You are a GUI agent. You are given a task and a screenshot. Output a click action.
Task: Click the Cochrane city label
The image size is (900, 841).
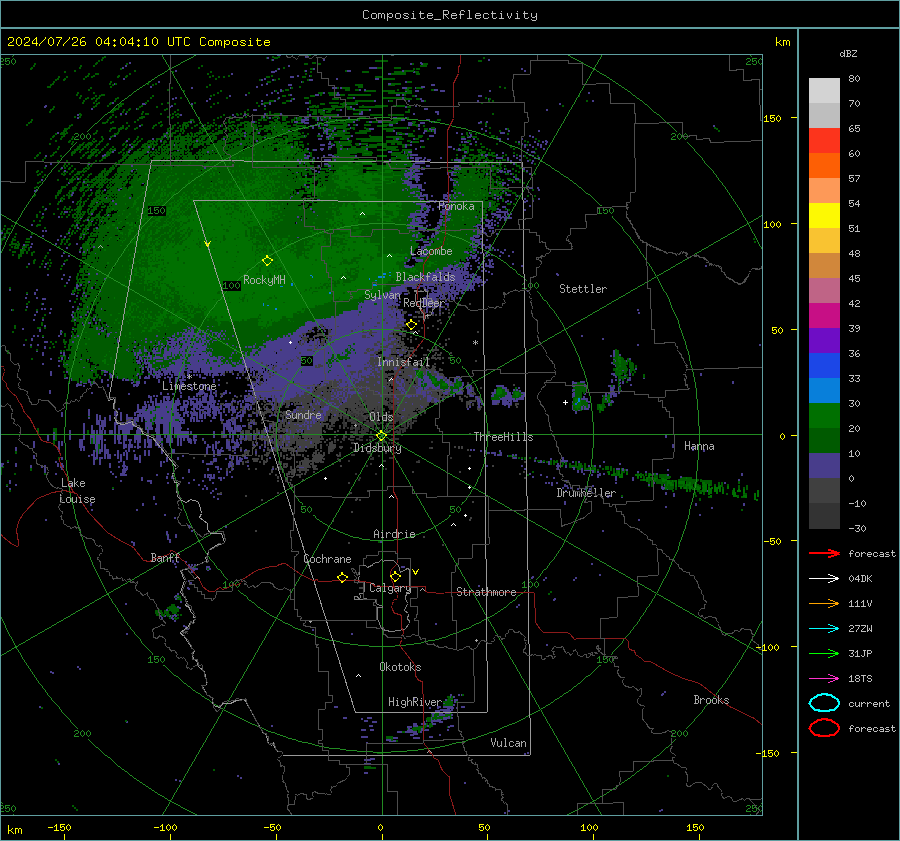click(x=327, y=559)
